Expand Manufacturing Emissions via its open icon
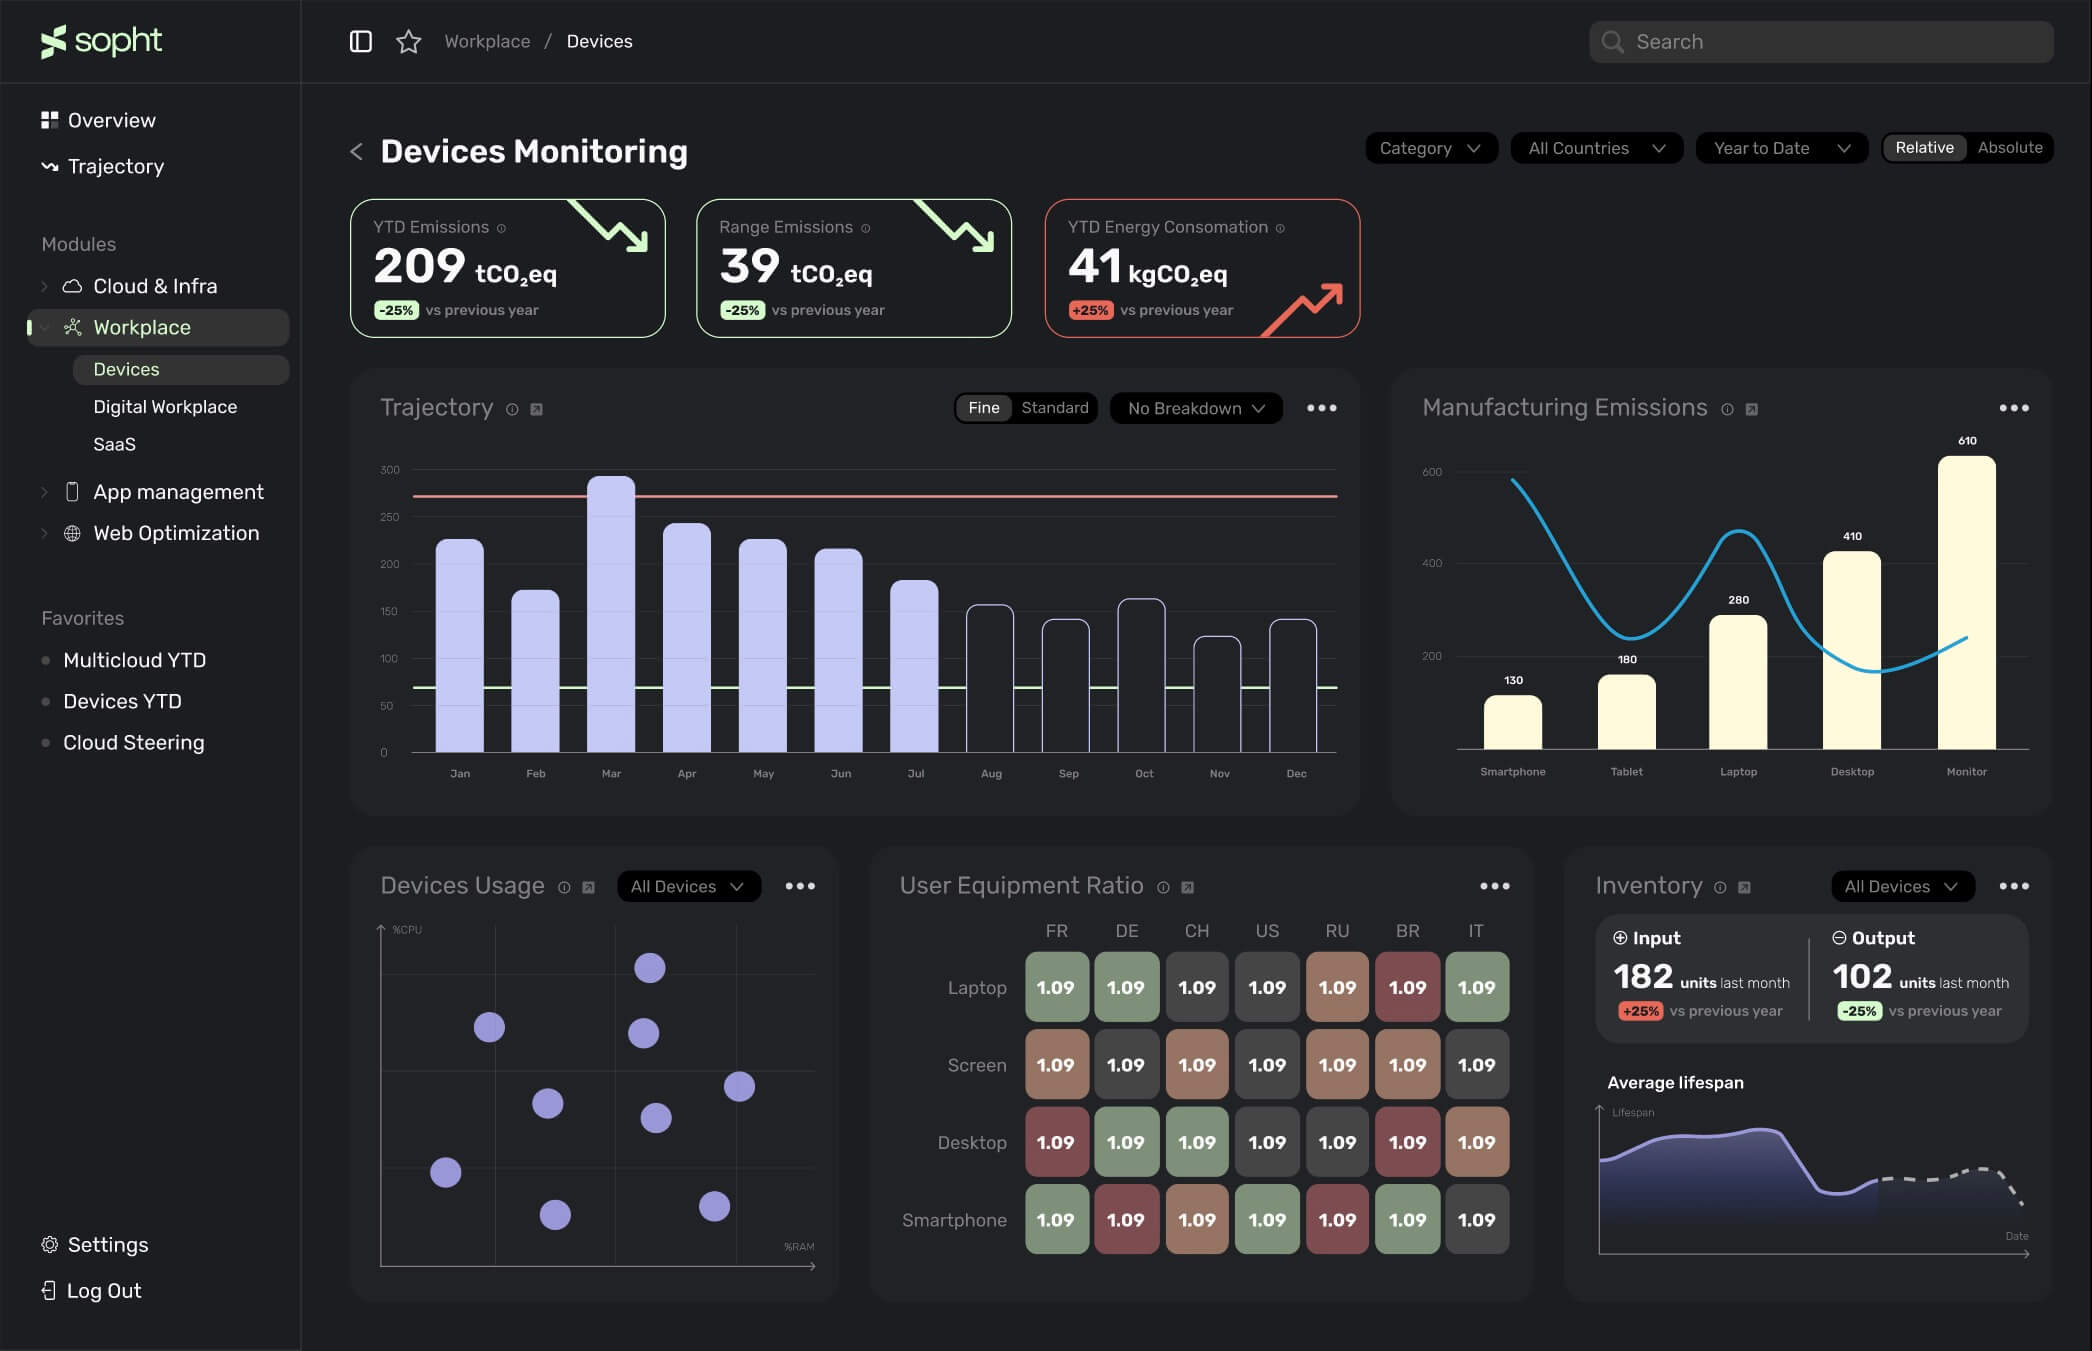Image resolution: width=2092 pixels, height=1351 pixels. [x=1751, y=409]
